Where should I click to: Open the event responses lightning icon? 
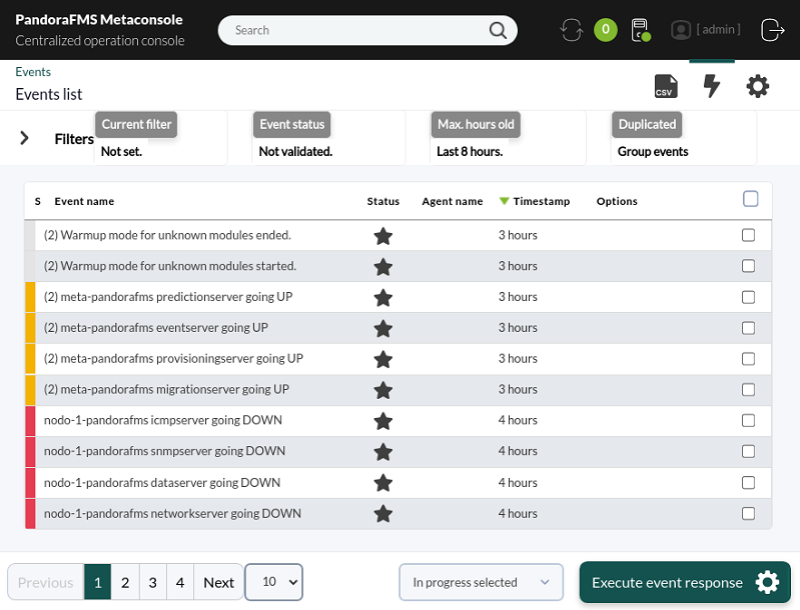[712, 86]
